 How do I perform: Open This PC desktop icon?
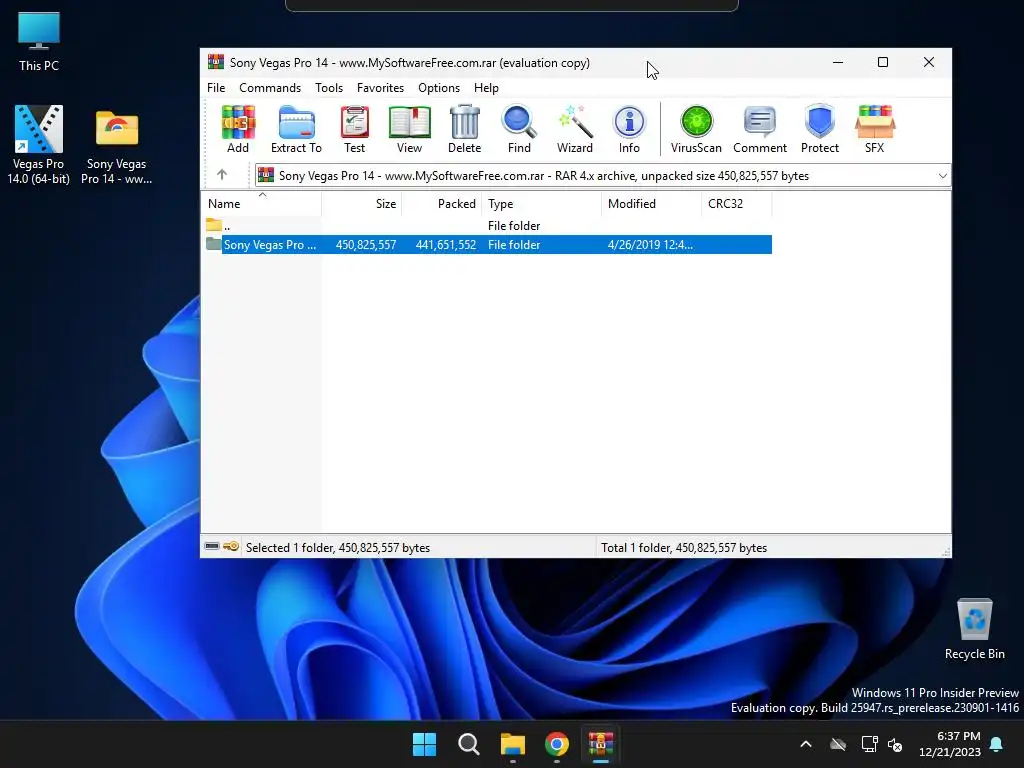39,41
